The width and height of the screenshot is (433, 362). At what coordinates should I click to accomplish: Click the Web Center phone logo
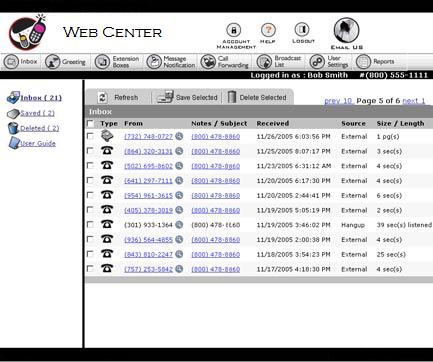coord(28,32)
